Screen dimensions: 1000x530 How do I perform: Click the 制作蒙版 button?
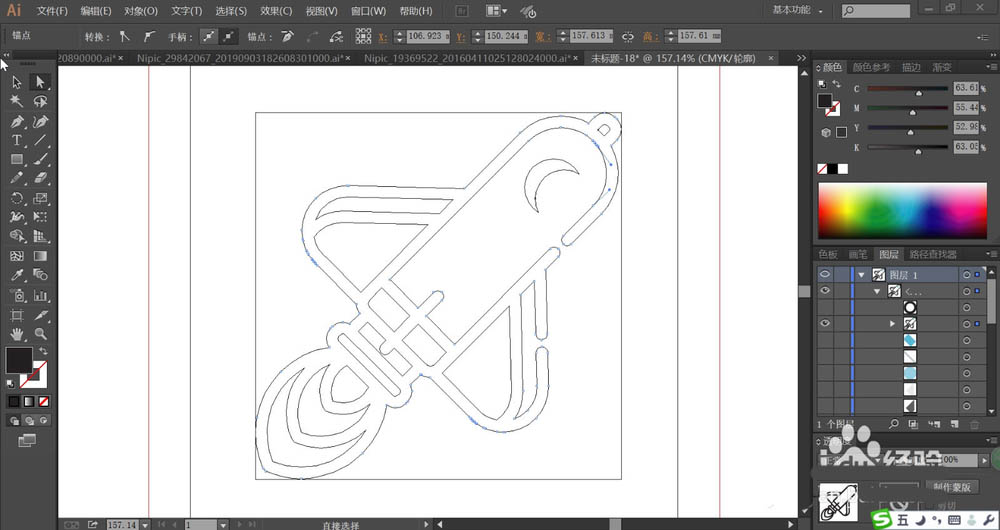tap(952, 487)
